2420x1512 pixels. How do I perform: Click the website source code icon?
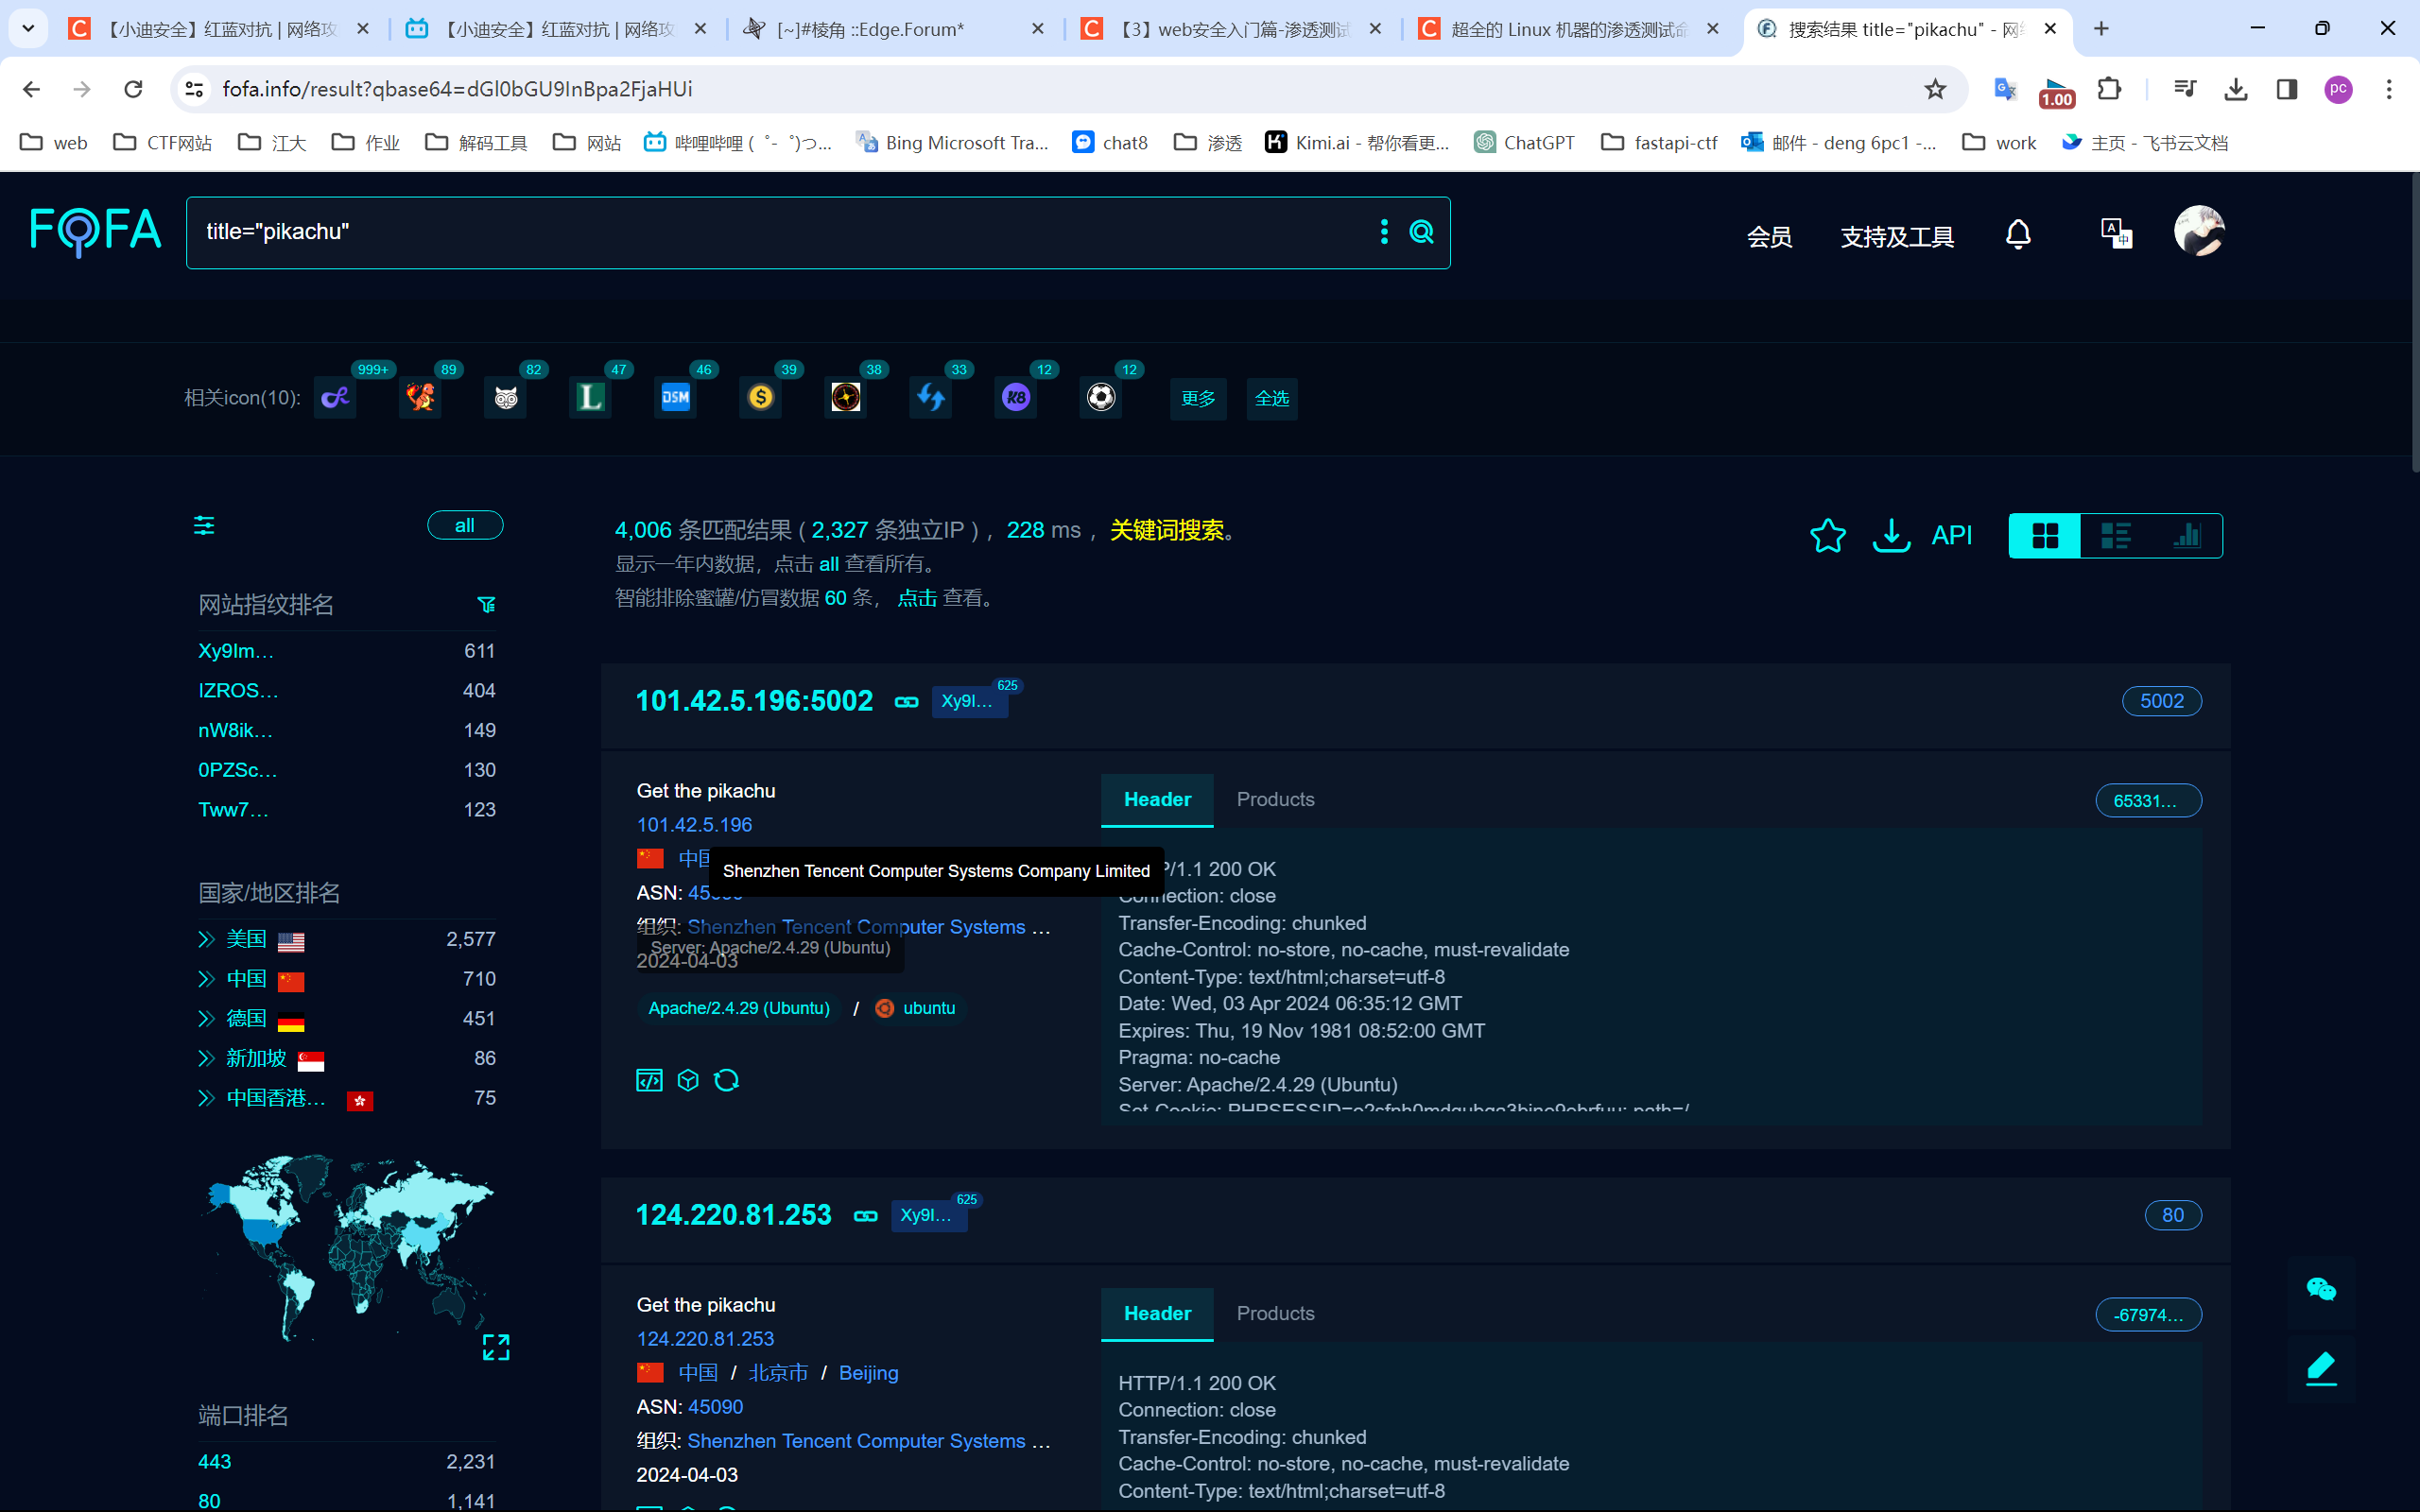pyautogui.click(x=649, y=1080)
